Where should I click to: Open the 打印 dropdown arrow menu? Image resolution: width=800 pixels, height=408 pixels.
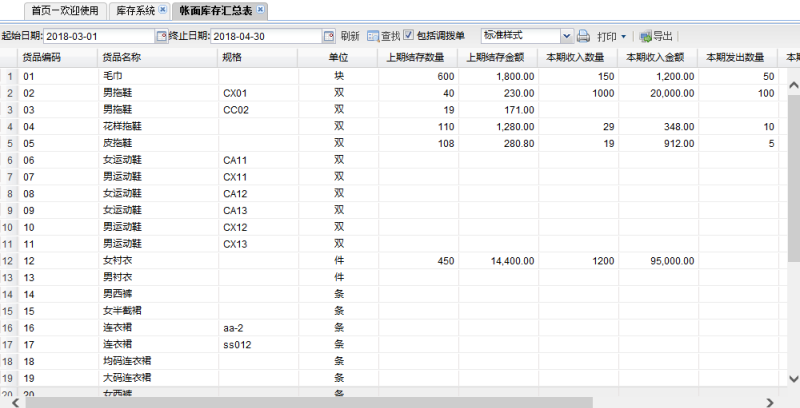[x=623, y=36]
